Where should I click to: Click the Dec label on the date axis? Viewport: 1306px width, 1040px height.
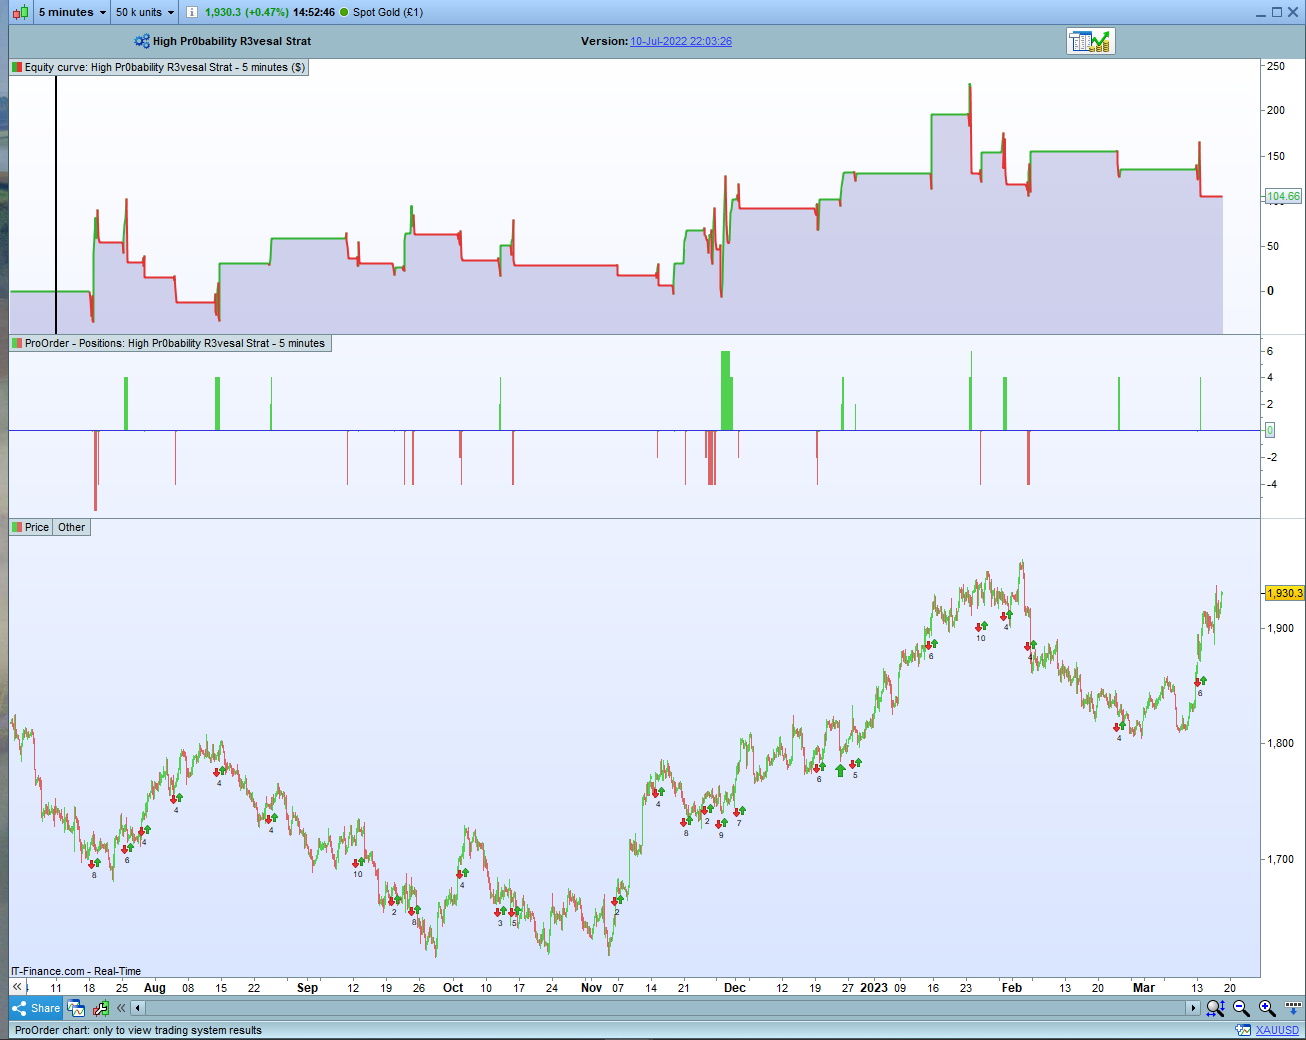click(735, 987)
